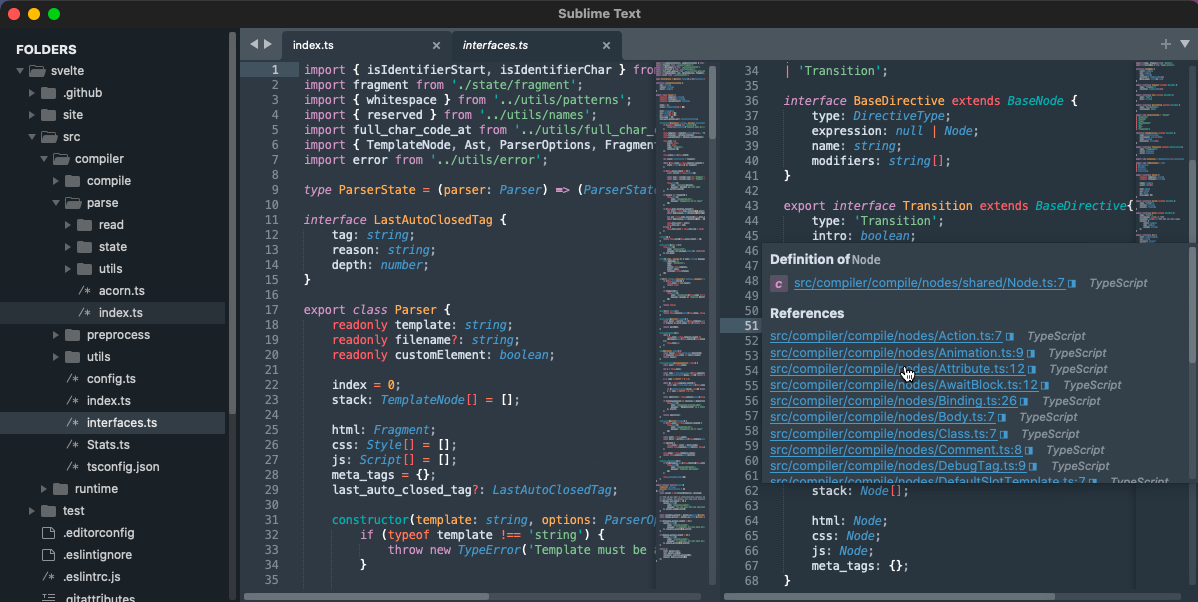This screenshot has width=1198, height=602.
Task: Close the interfaces.ts tab
Action: 607,46
